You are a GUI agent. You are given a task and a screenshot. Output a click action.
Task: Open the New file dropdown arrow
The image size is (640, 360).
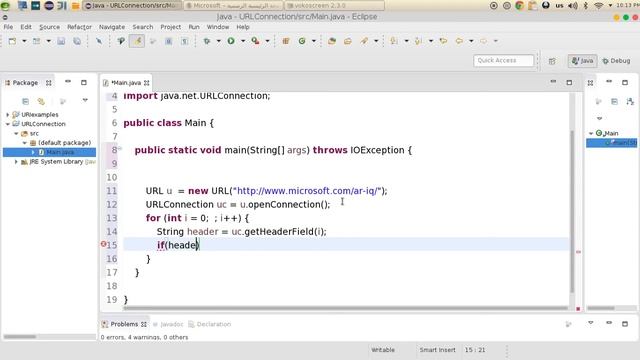(24, 41)
